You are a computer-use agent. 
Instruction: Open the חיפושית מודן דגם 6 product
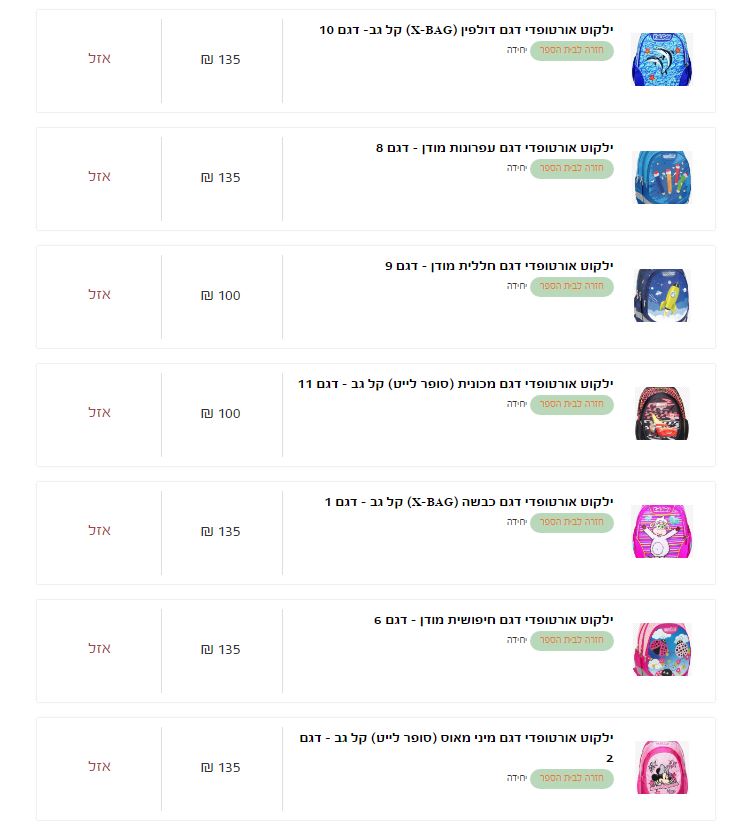click(493, 620)
